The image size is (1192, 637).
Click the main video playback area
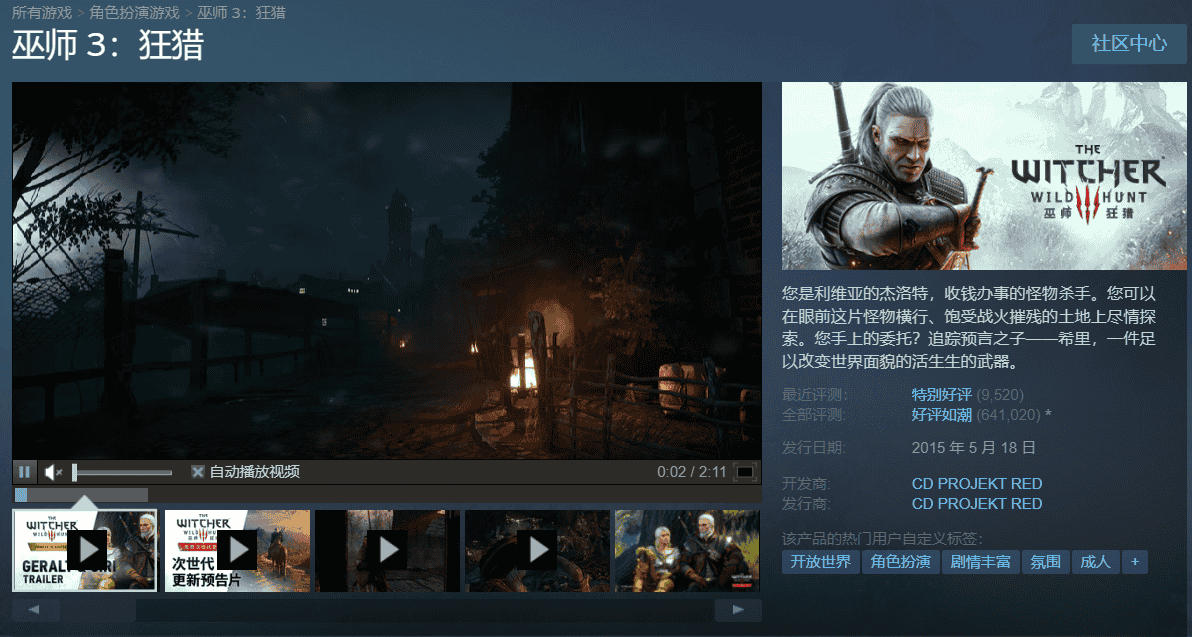click(x=387, y=270)
